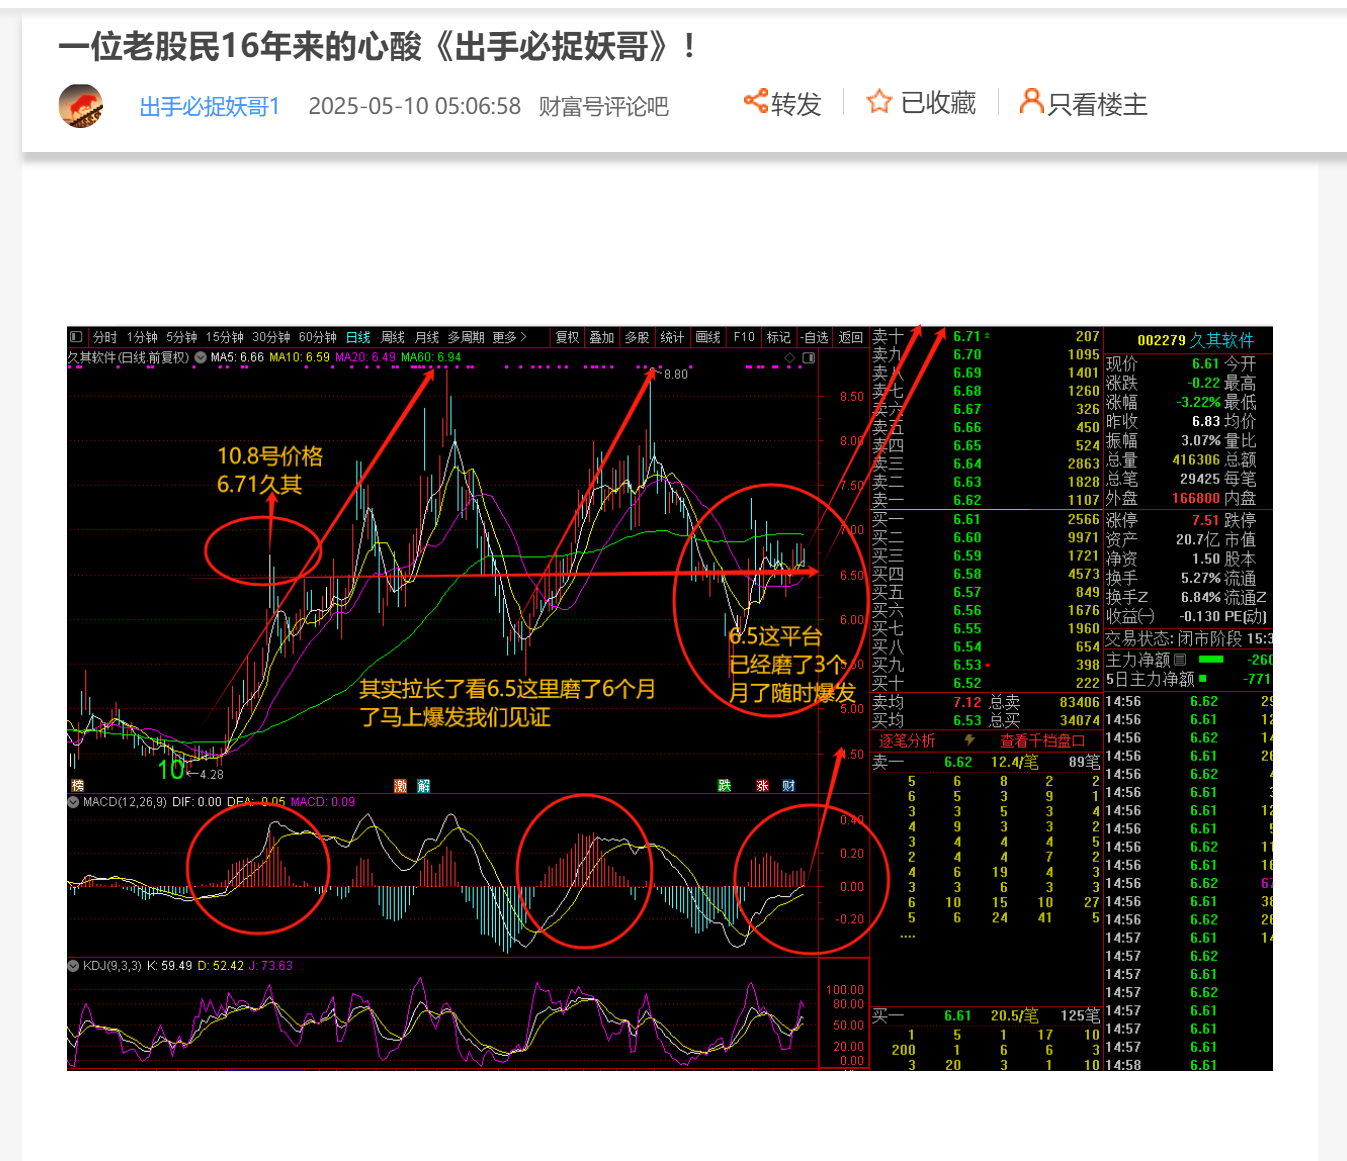This screenshot has height=1161, width=1347.
Task: Click the MA60: 6.94 indicator label
Action: 431,357
